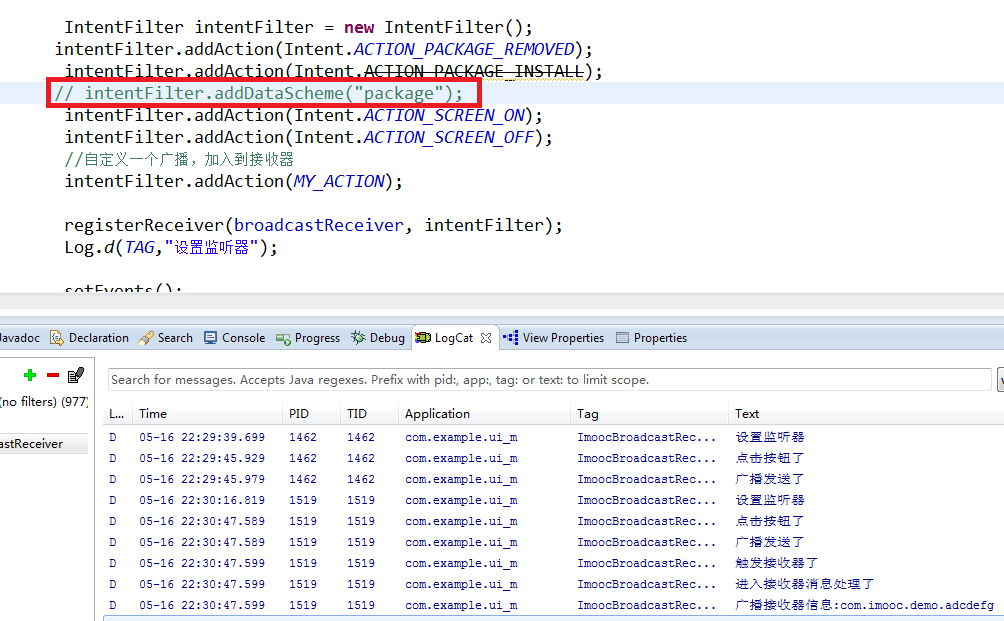Open the Declaration tab
This screenshot has width=1004, height=621.
click(x=90, y=338)
